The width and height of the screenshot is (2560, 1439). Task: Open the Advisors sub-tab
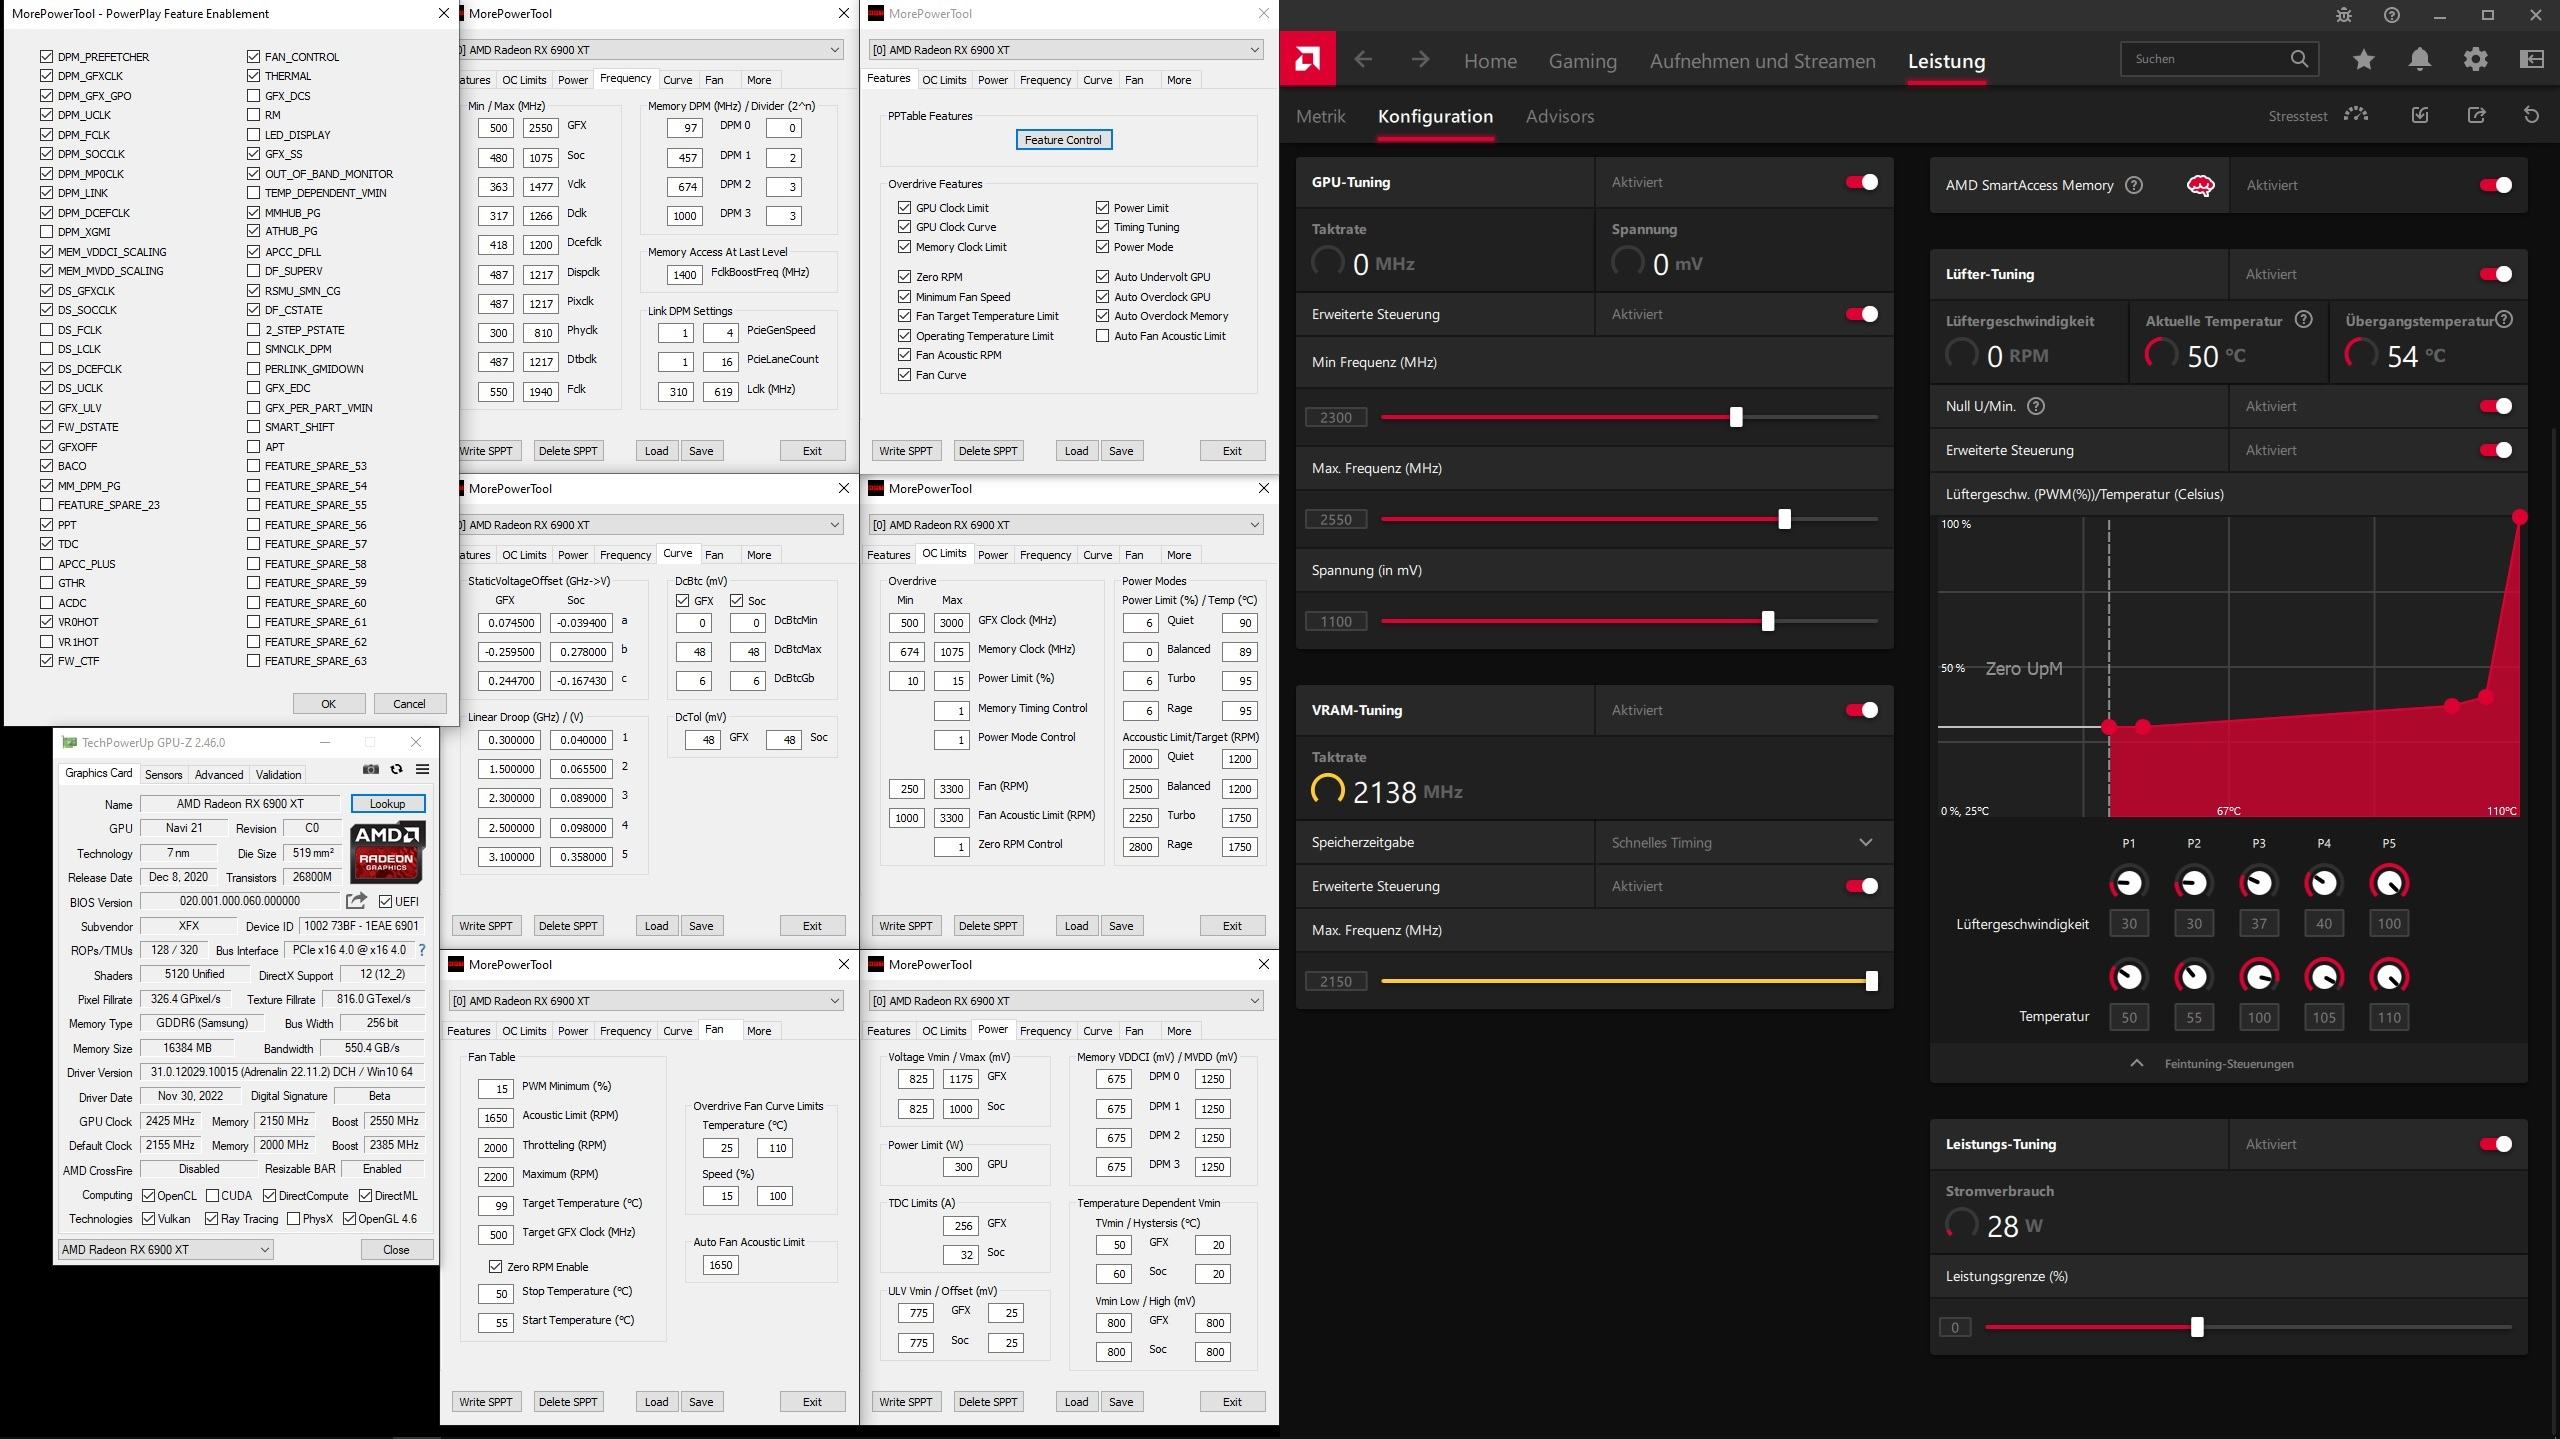(1559, 116)
